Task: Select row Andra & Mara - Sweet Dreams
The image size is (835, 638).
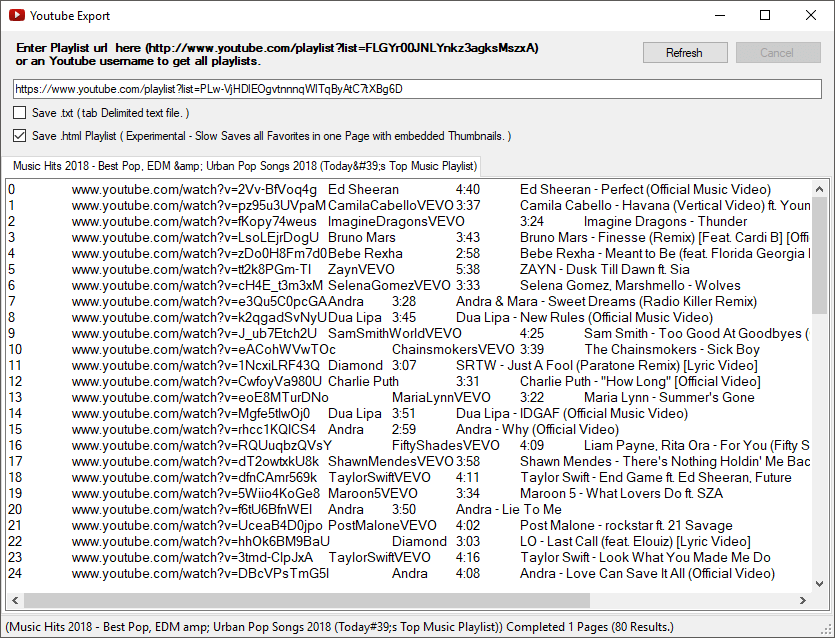Action: point(409,301)
